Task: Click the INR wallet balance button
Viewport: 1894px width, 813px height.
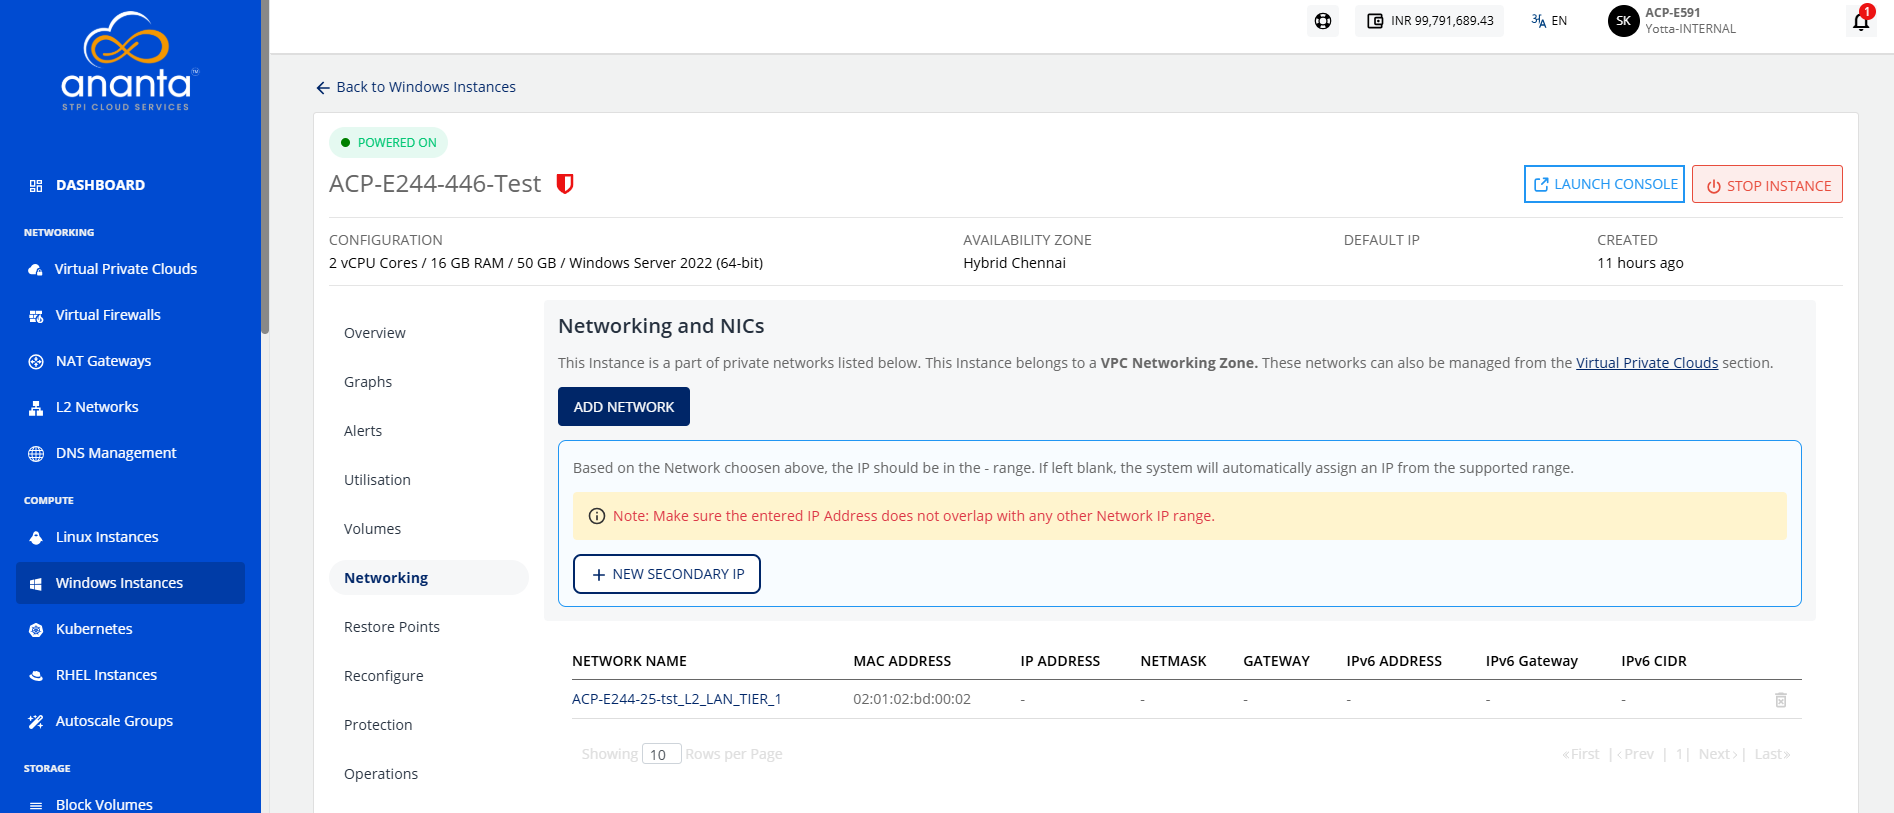Action: coord(1429,21)
